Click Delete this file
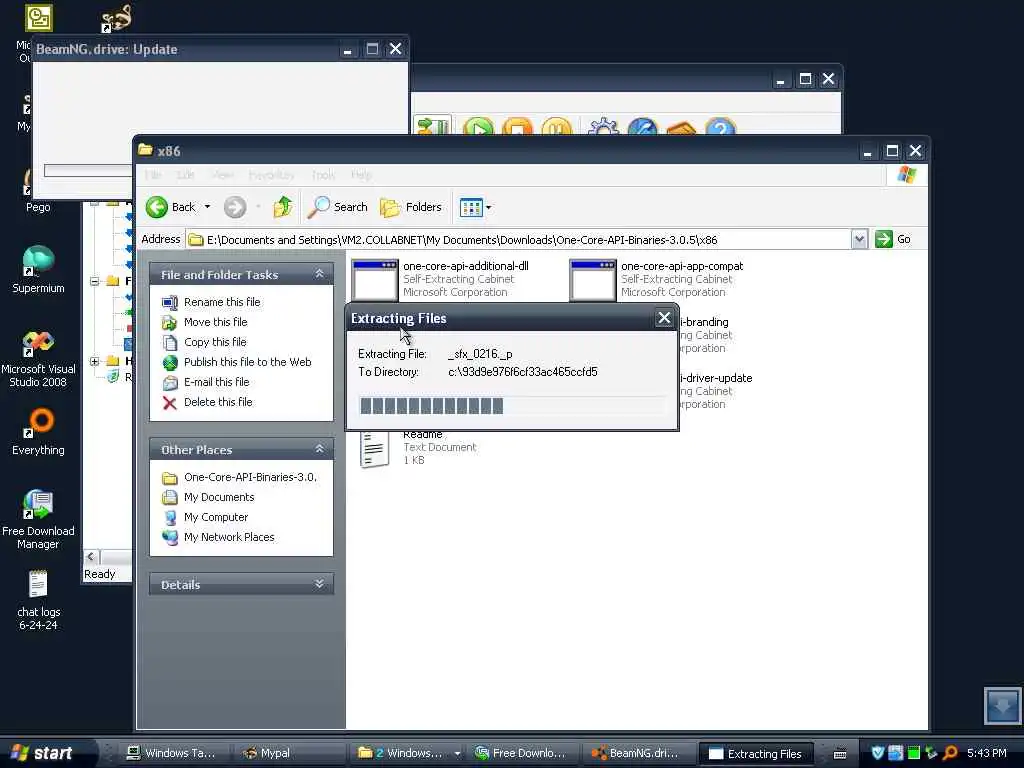Viewport: 1024px width, 768px height. pyautogui.click(x=218, y=402)
